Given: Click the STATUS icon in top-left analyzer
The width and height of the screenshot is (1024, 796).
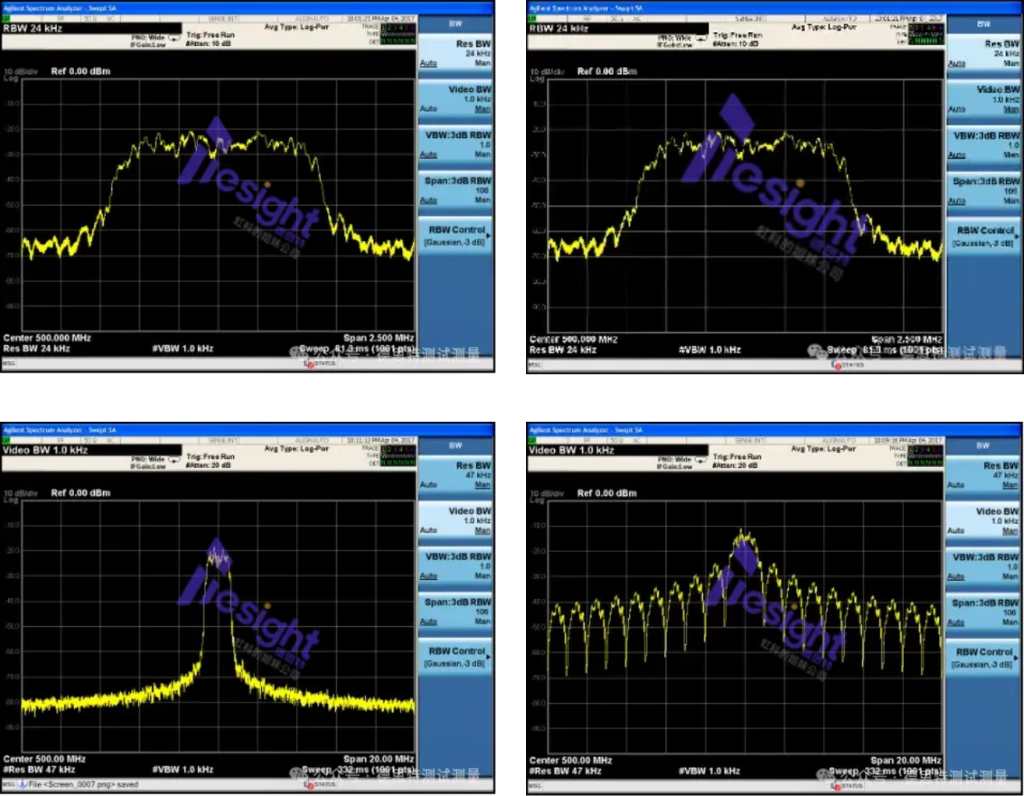Looking at the screenshot, I should click(x=308, y=363).
